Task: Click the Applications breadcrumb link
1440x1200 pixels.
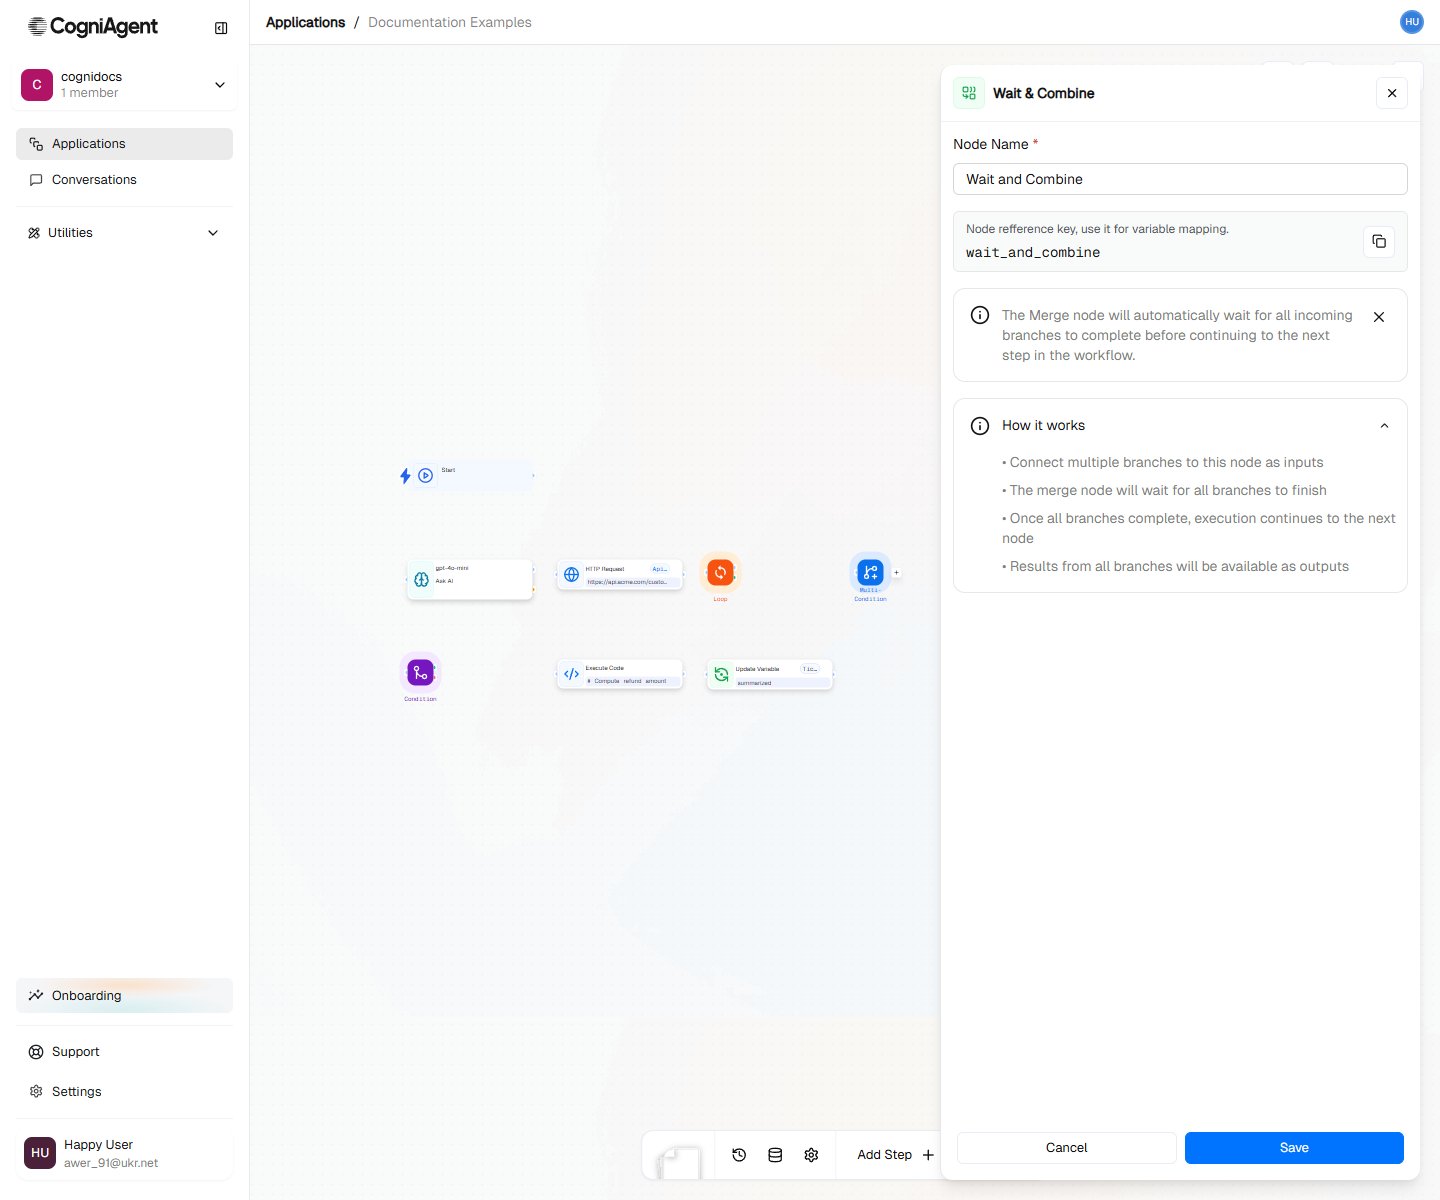Action: (305, 22)
